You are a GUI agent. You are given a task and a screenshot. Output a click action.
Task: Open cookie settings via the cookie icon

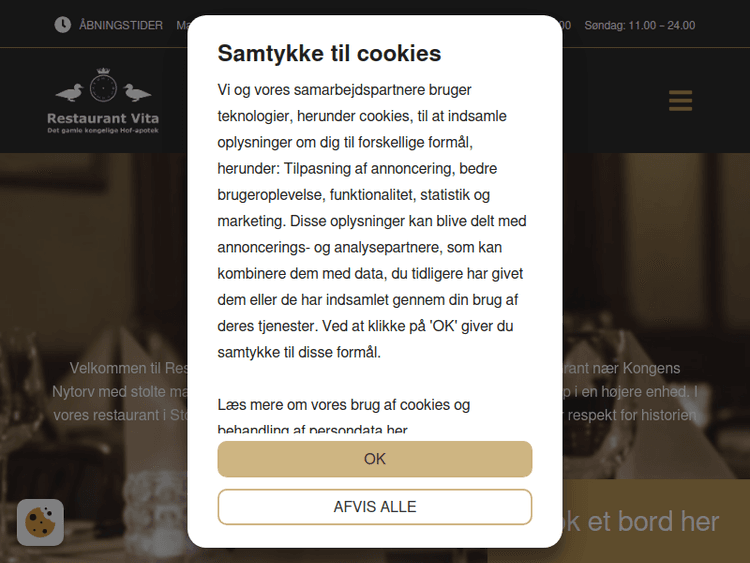point(40,522)
